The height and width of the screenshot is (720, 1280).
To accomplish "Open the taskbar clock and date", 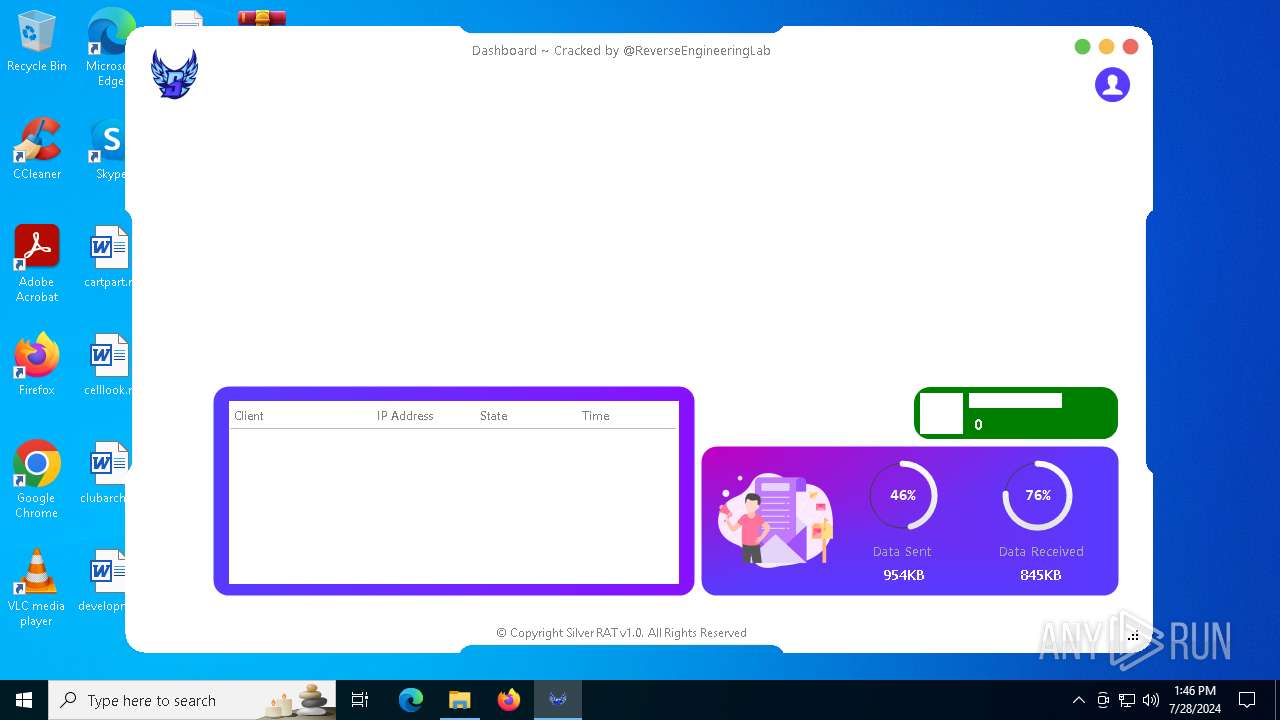I will pos(1195,700).
